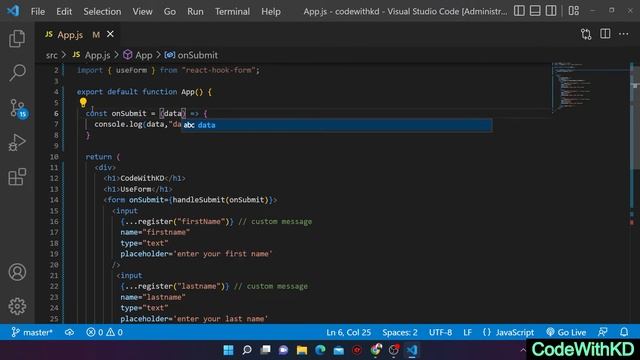Toggle the primary side bar layout icon
The image size is (640, 360).
(x=519, y=11)
